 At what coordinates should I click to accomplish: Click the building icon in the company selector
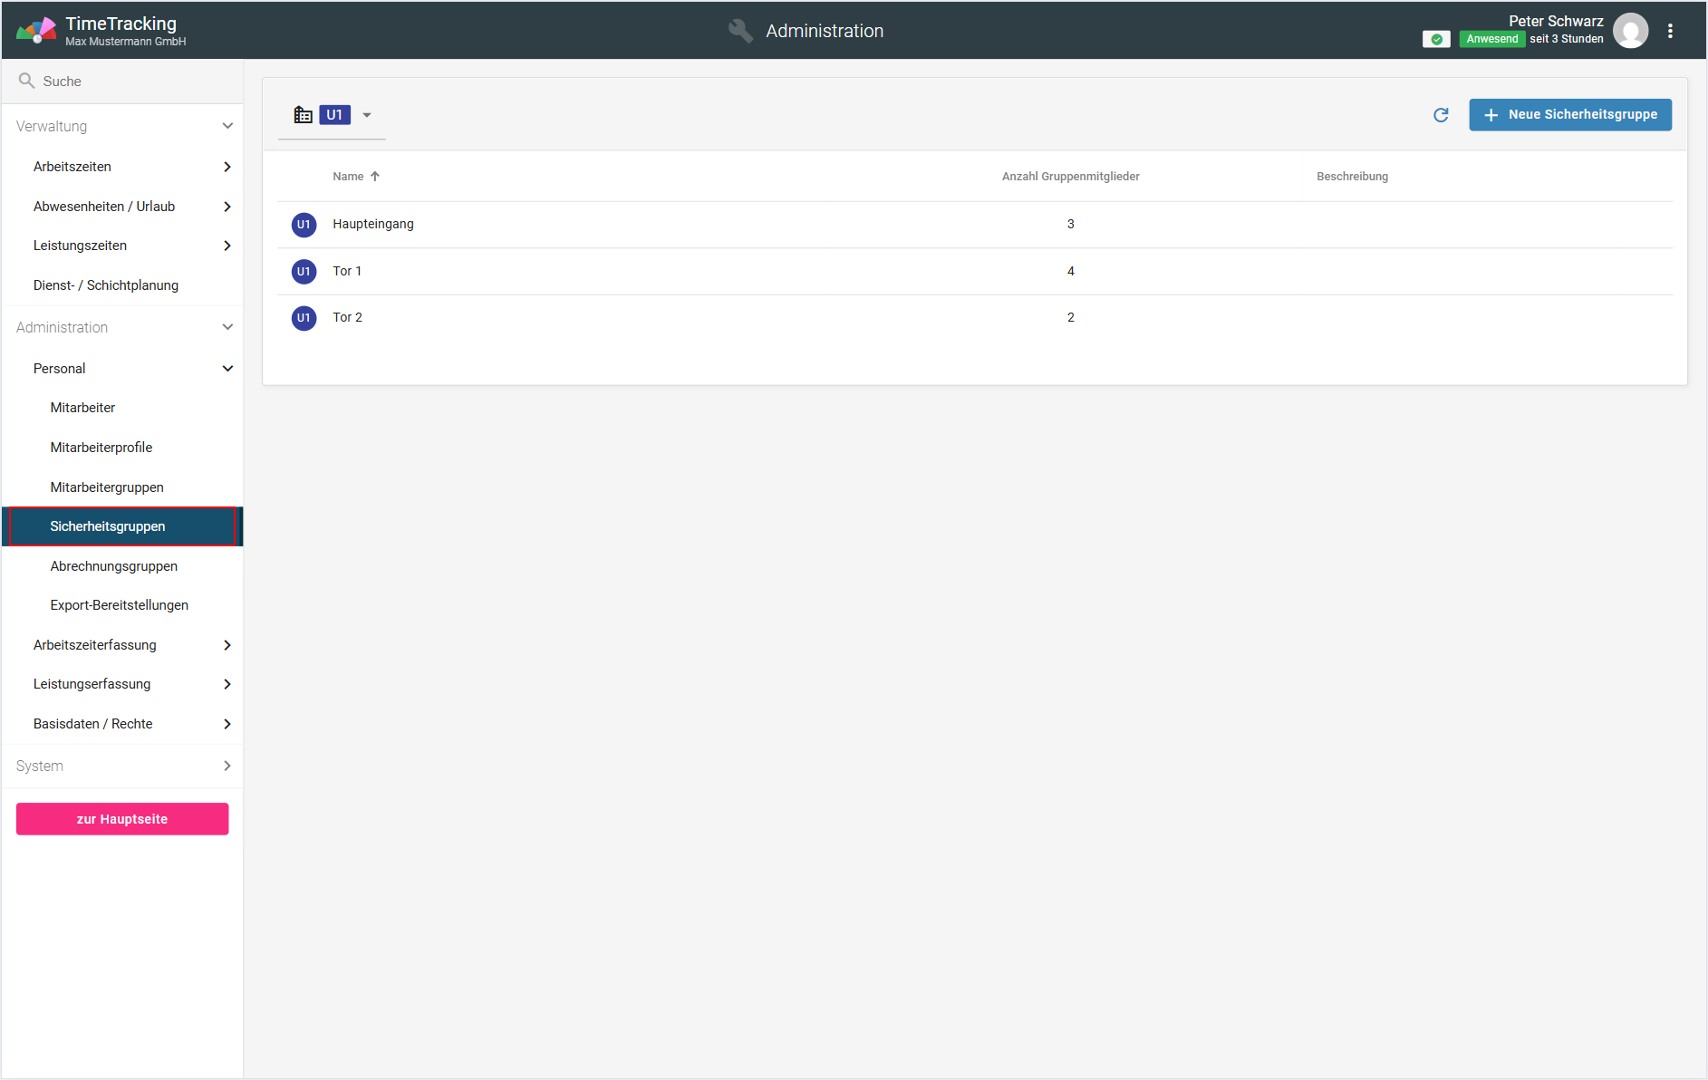click(303, 115)
